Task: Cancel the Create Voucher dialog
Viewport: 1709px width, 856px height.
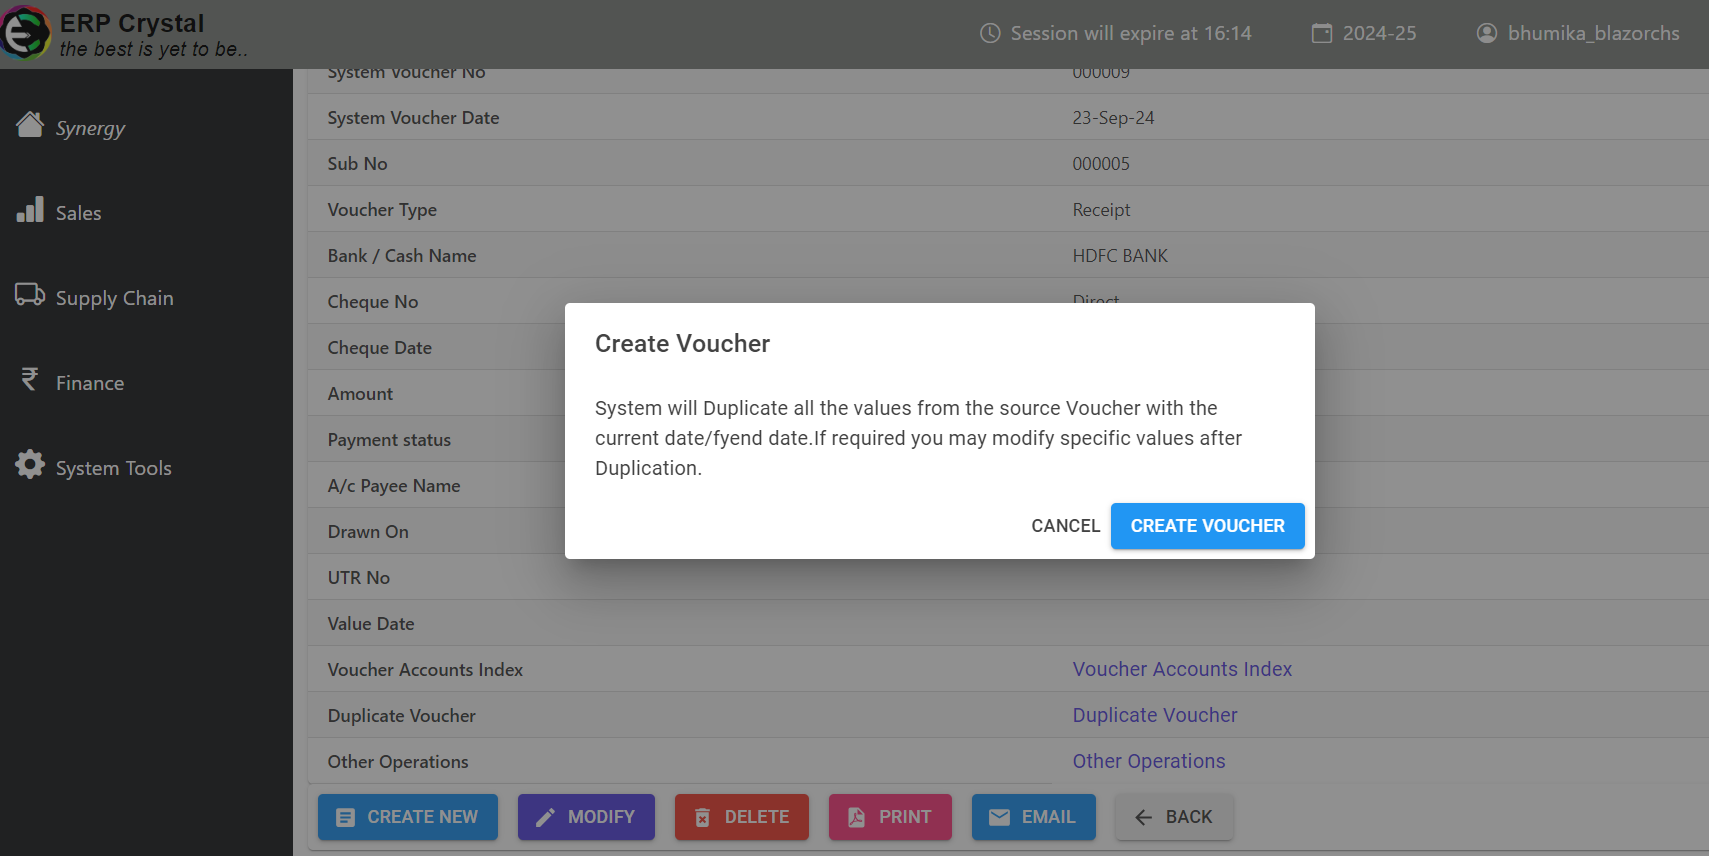Action: (x=1065, y=526)
